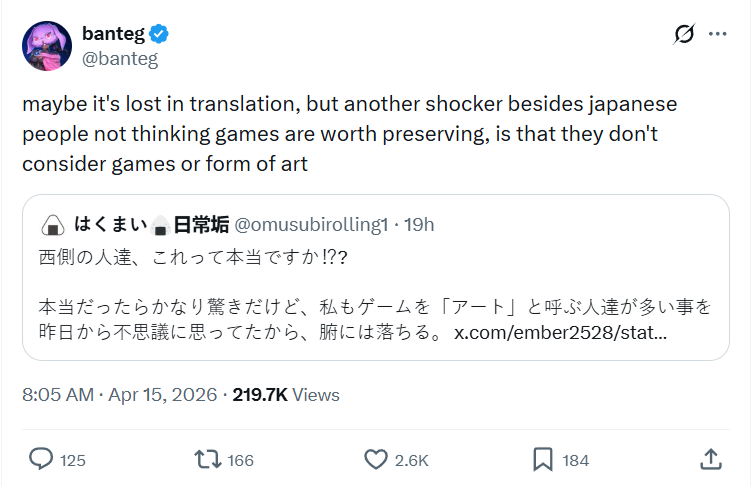Click the reply speech bubble icon
751x486 pixels.
(41, 459)
